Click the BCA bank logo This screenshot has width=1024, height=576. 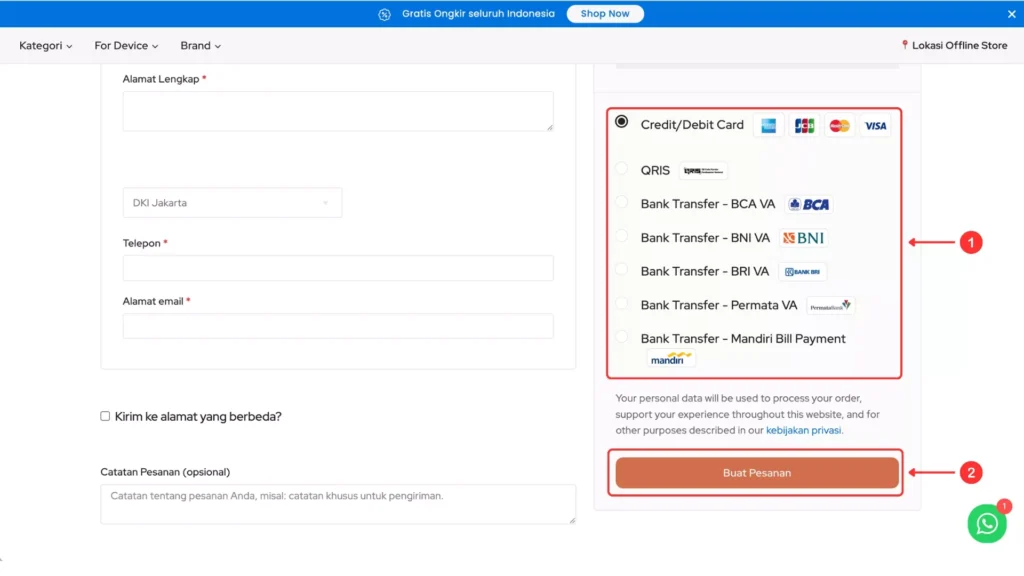click(808, 204)
